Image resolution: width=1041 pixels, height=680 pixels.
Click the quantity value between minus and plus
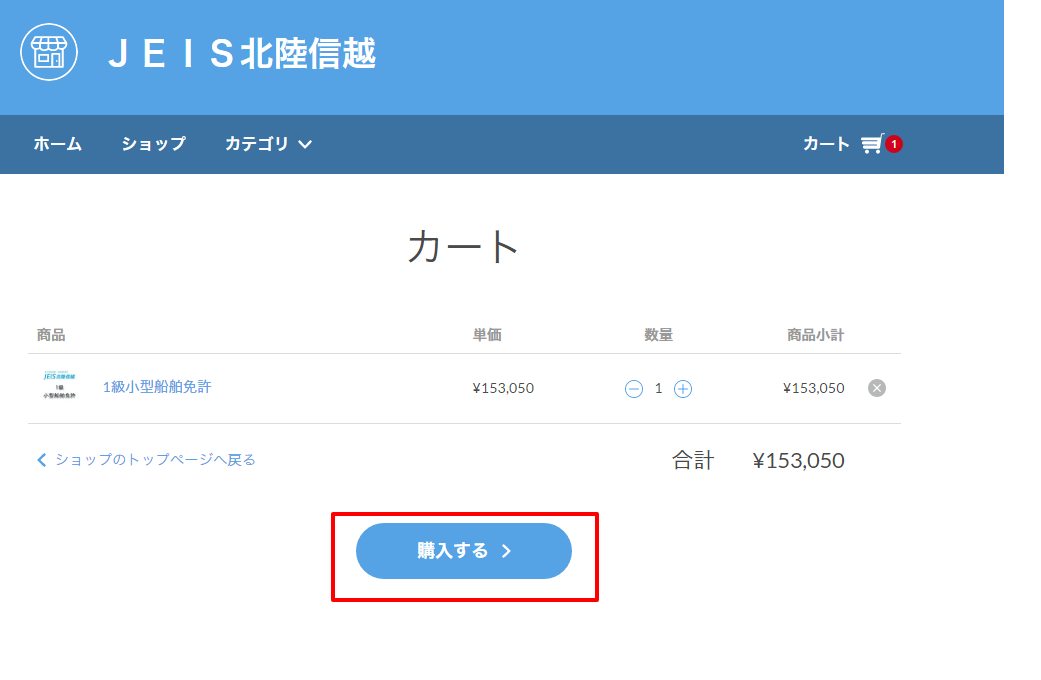pyautogui.click(x=658, y=388)
